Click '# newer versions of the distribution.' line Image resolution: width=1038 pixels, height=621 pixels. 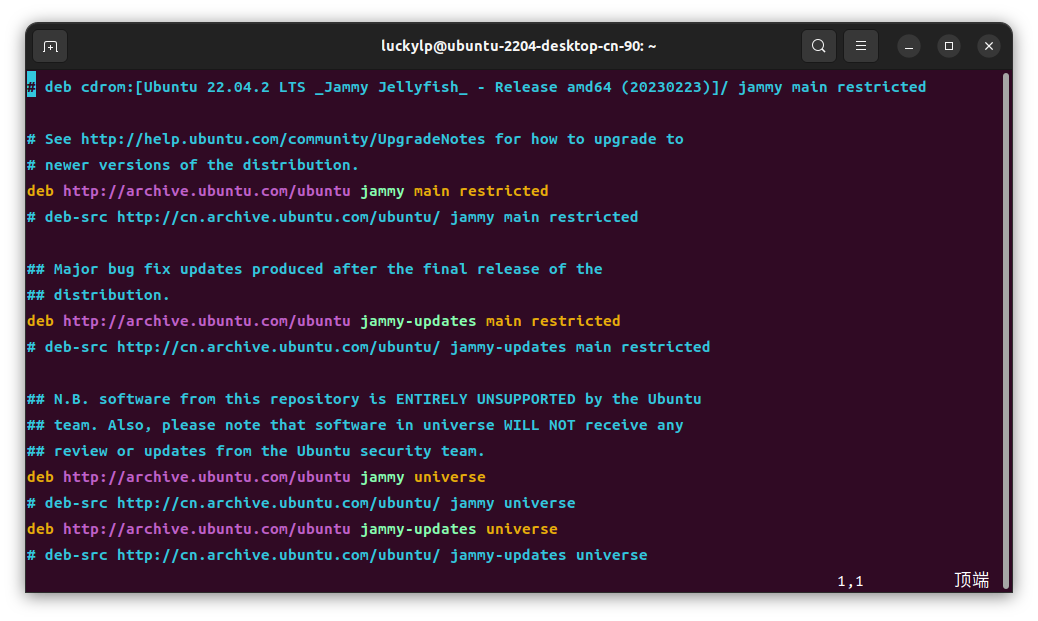193,165
